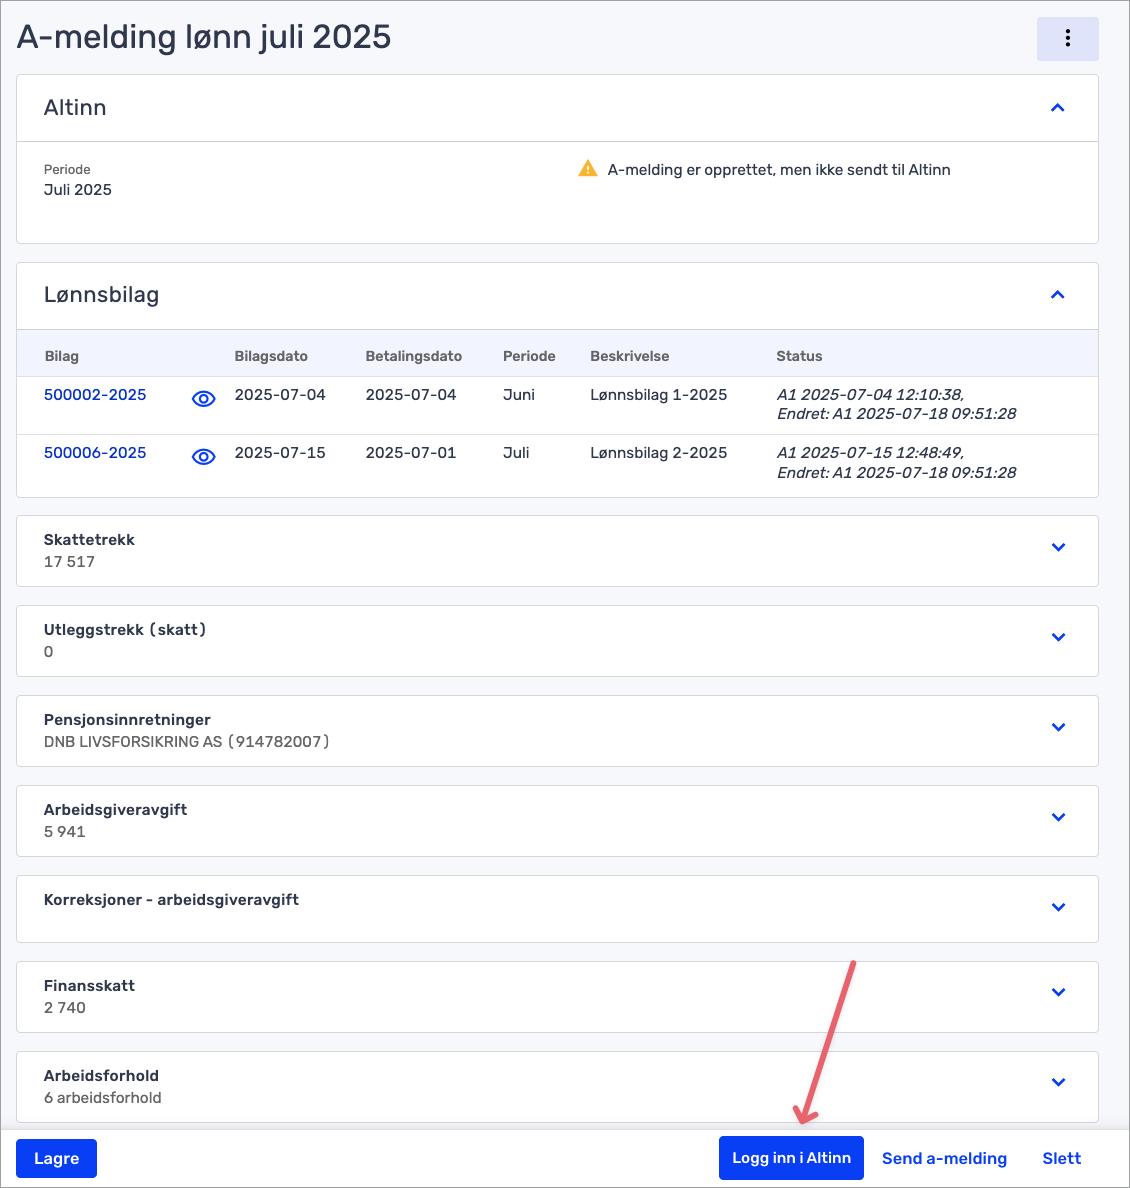Click the Juni period cell
This screenshot has width=1130, height=1188.
pos(518,395)
